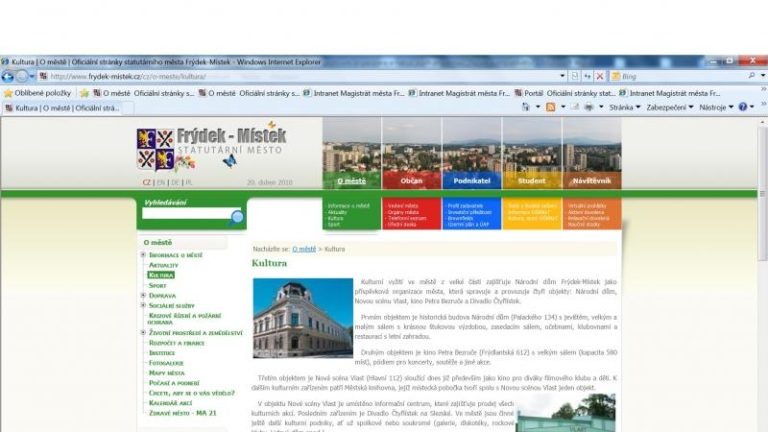This screenshot has height=432, width=768.
Task: Click the RSS feeds icon
Action: (x=551, y=107)
